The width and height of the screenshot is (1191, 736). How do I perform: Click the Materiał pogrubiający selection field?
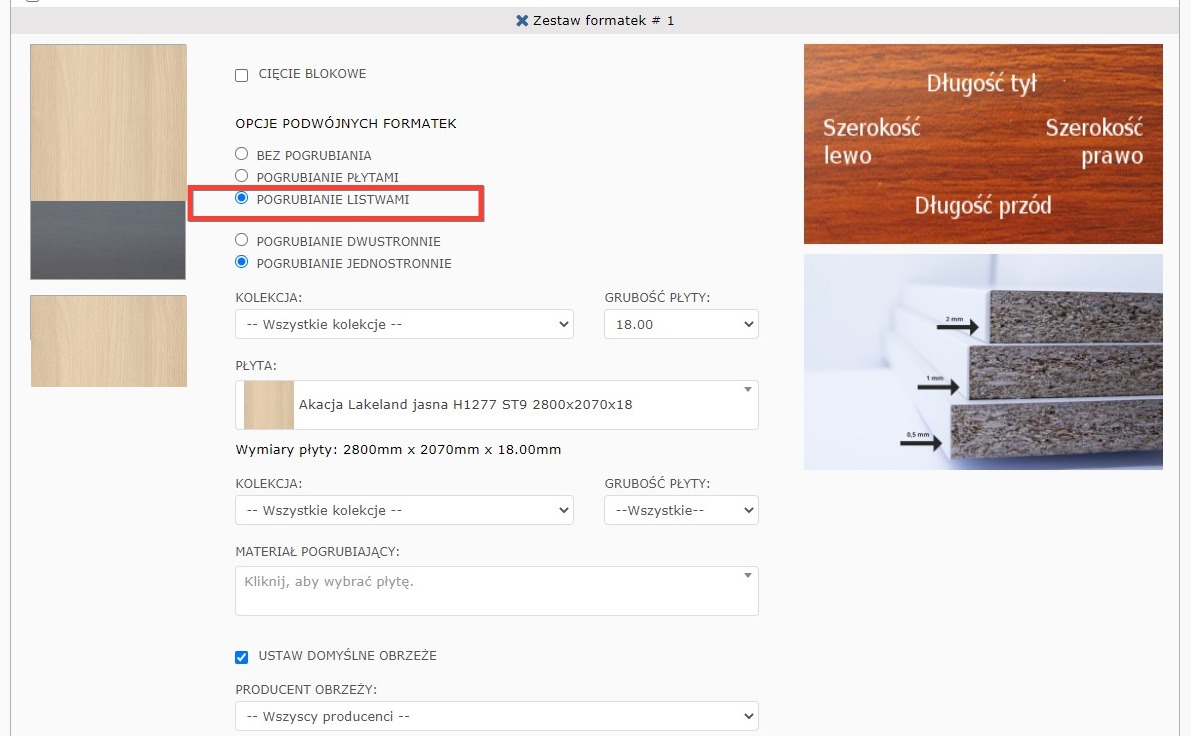pyautogui.click(x=496, y=591)
